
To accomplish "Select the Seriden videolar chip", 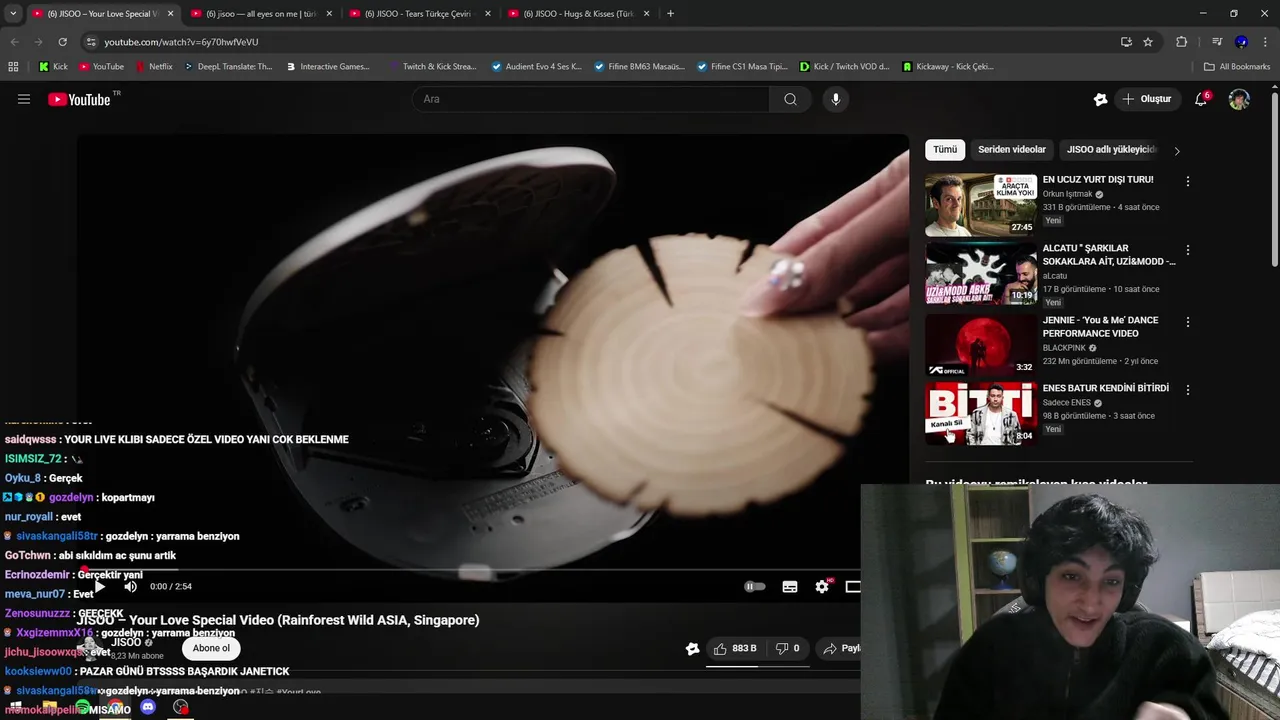I will 1012,150.
